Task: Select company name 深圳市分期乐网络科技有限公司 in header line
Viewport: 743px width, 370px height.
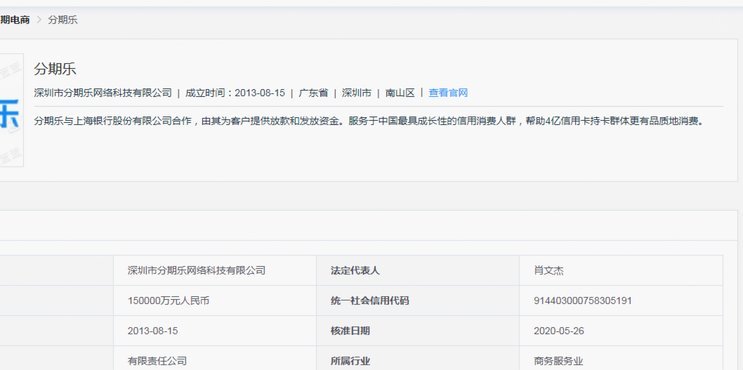Action: click(103, 93)
